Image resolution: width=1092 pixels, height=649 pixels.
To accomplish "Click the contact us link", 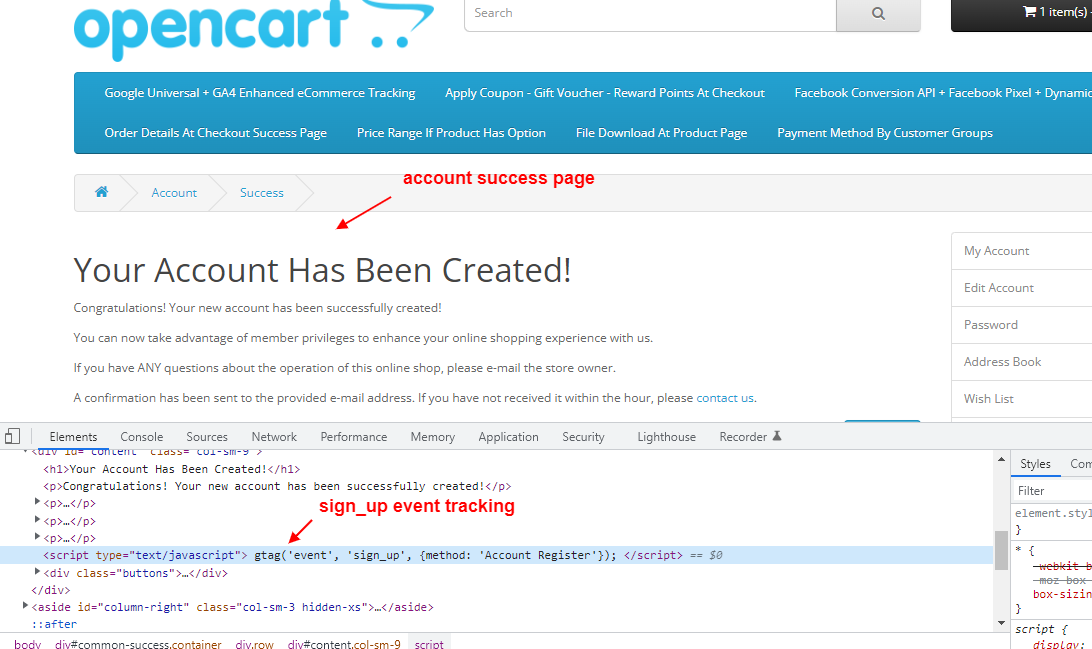I will click(725, 398).
